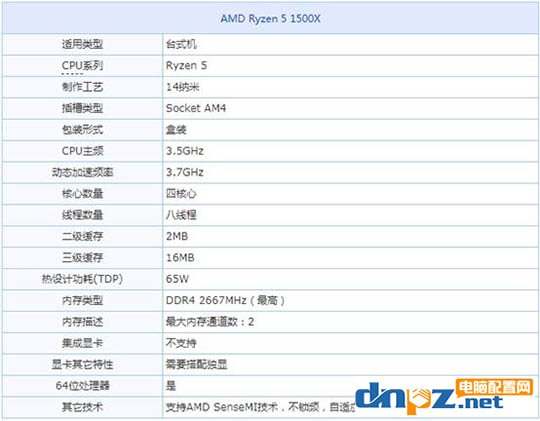Select the CPU主频 label
This screenshot has width=540, height=421.
[x=82, y=151]
